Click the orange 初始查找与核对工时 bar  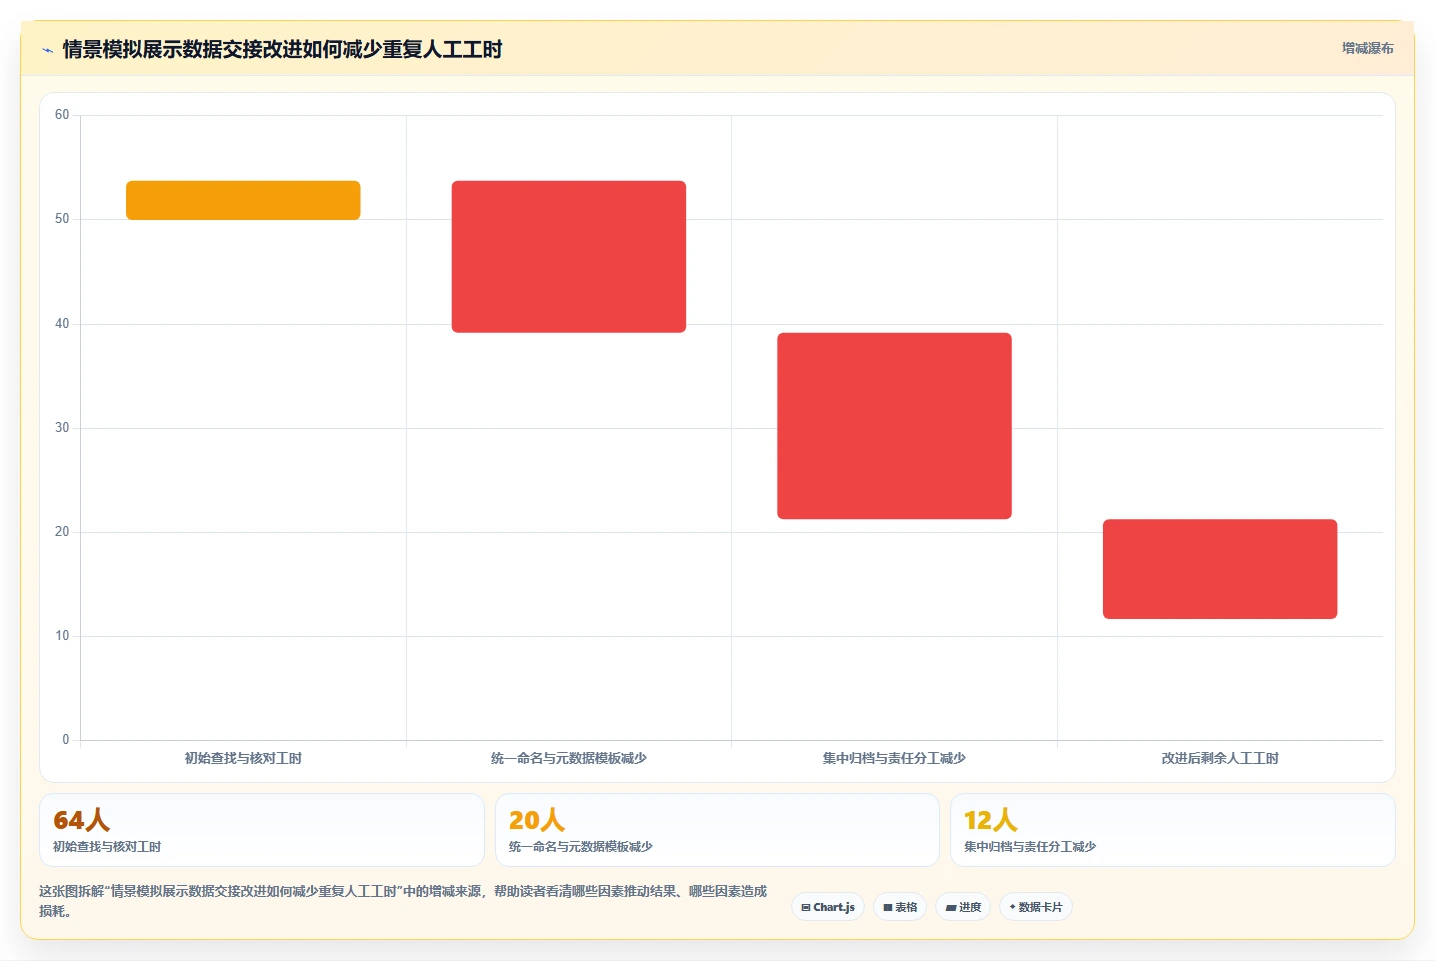coord(243,200)
